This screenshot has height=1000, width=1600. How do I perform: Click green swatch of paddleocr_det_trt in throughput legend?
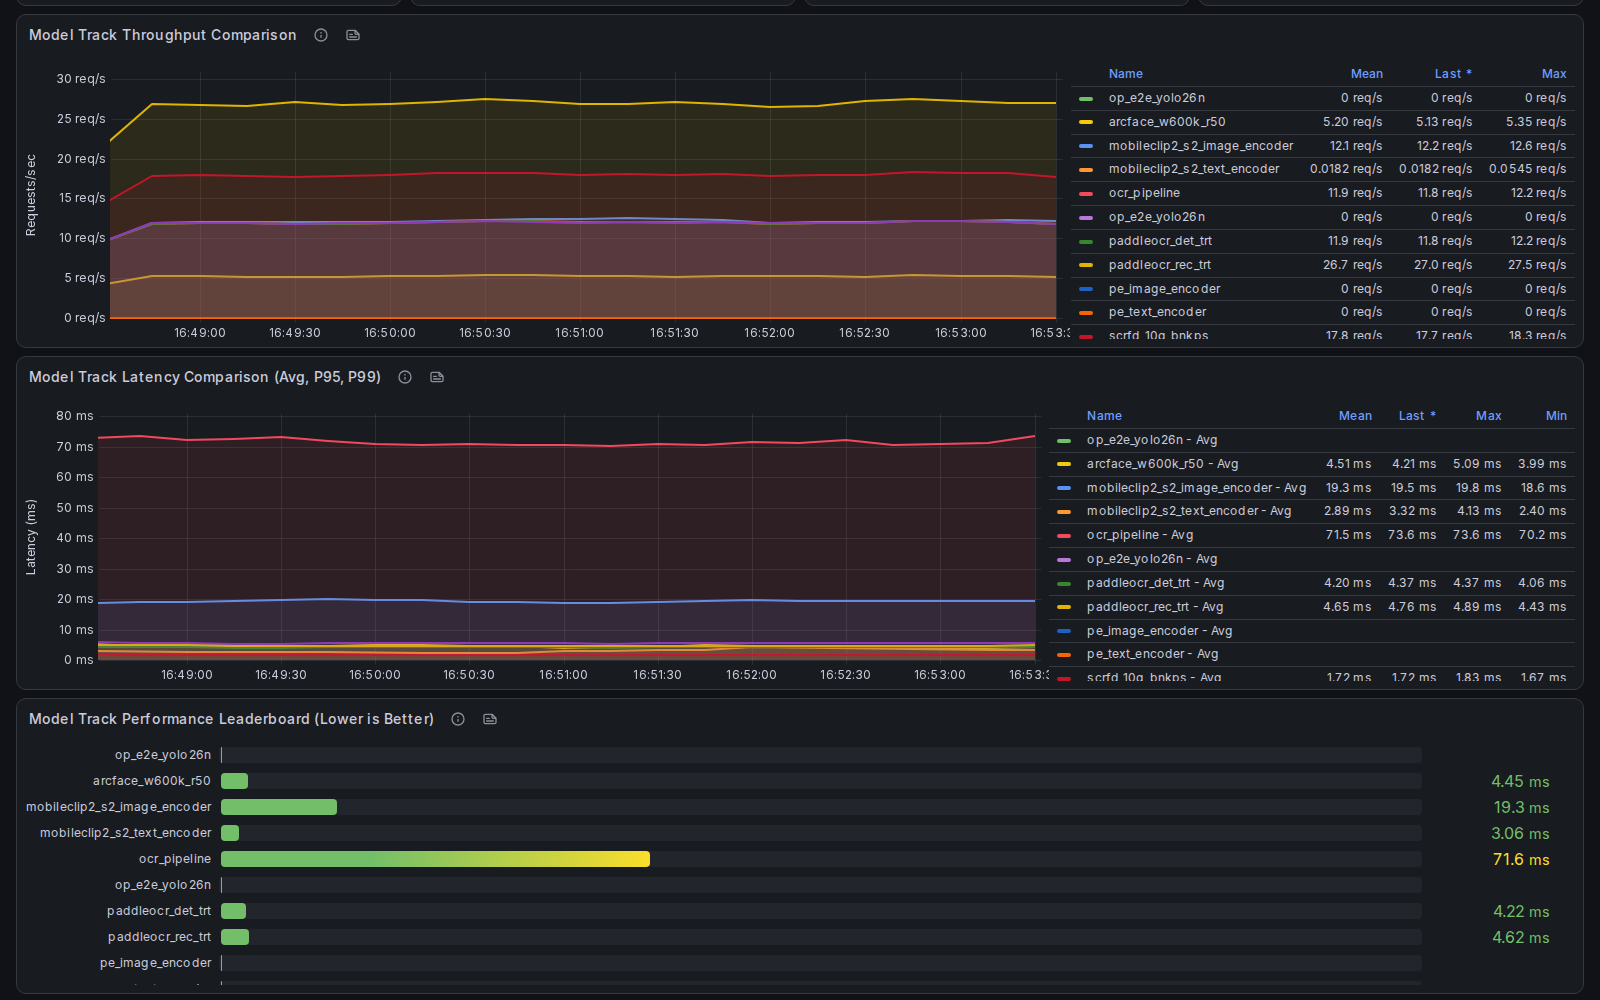pos(1086,241)
